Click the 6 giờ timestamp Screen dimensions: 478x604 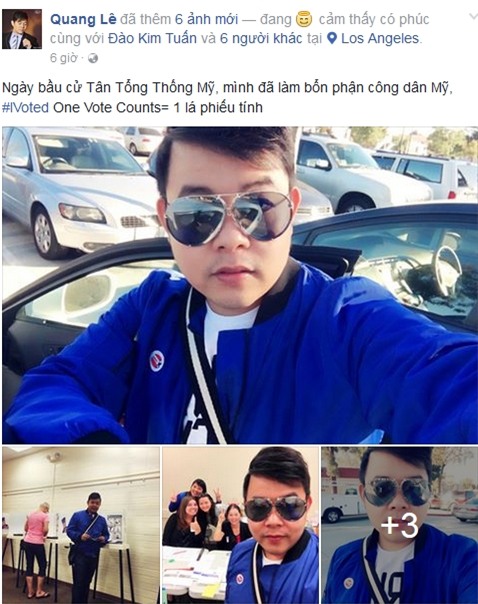[x=64, y=58]
